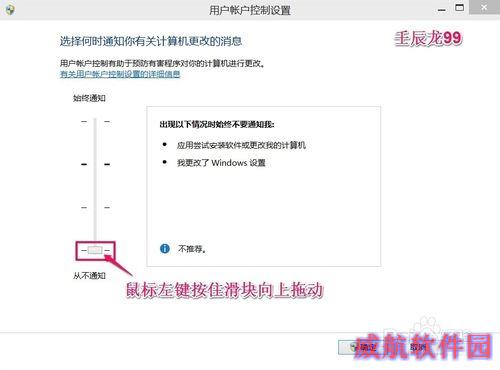Click the 从不通知 label below slider
Screen dimensions: 500x370
pyautogui.click(x=89, y=275)
